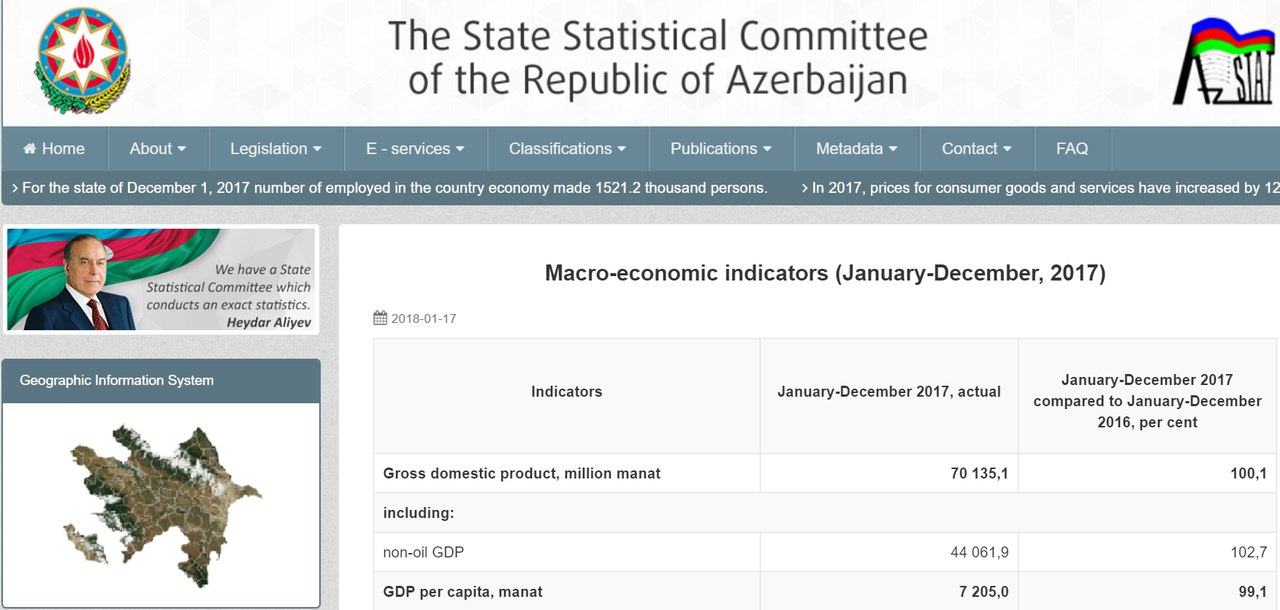This screenshot has width=1280, height=610.
Task: Open the Azerbaijan map image
Action: [160, 503]
